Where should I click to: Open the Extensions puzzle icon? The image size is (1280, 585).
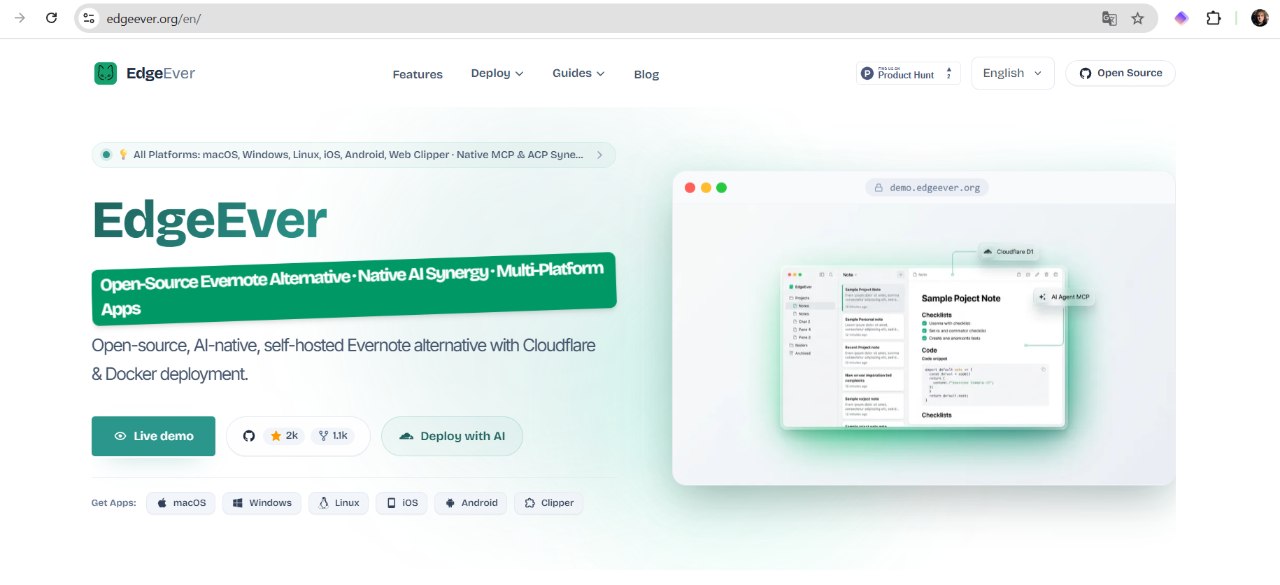[x=1213, y=18]
